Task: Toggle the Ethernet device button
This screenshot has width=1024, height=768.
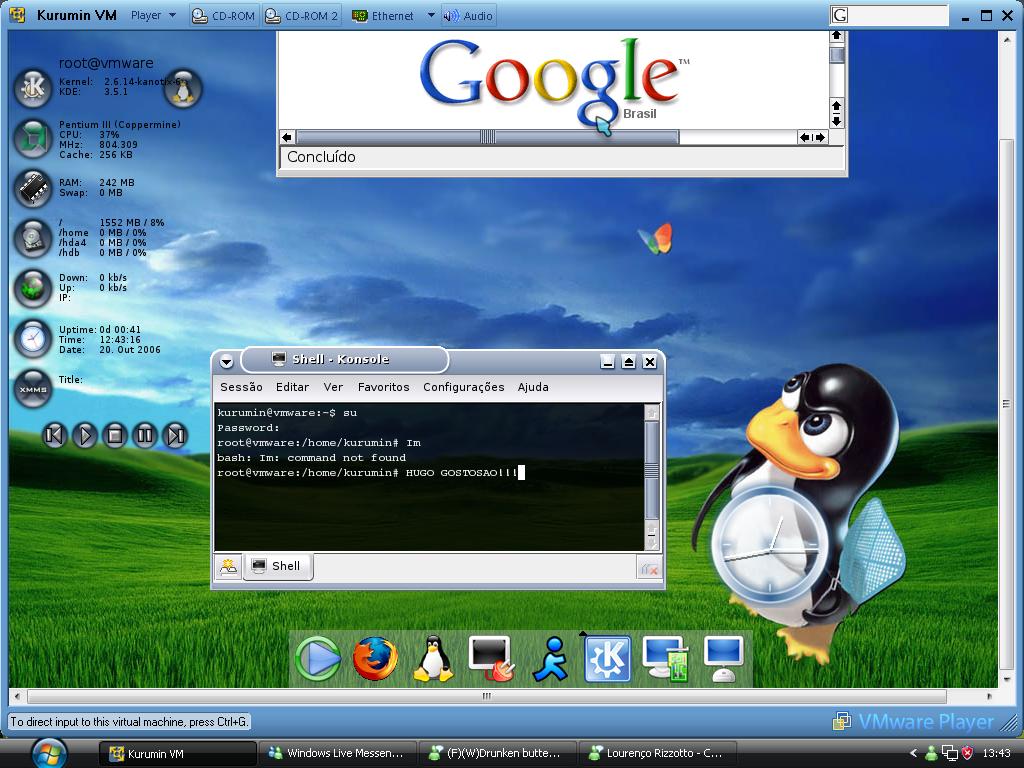Action: 383,16
